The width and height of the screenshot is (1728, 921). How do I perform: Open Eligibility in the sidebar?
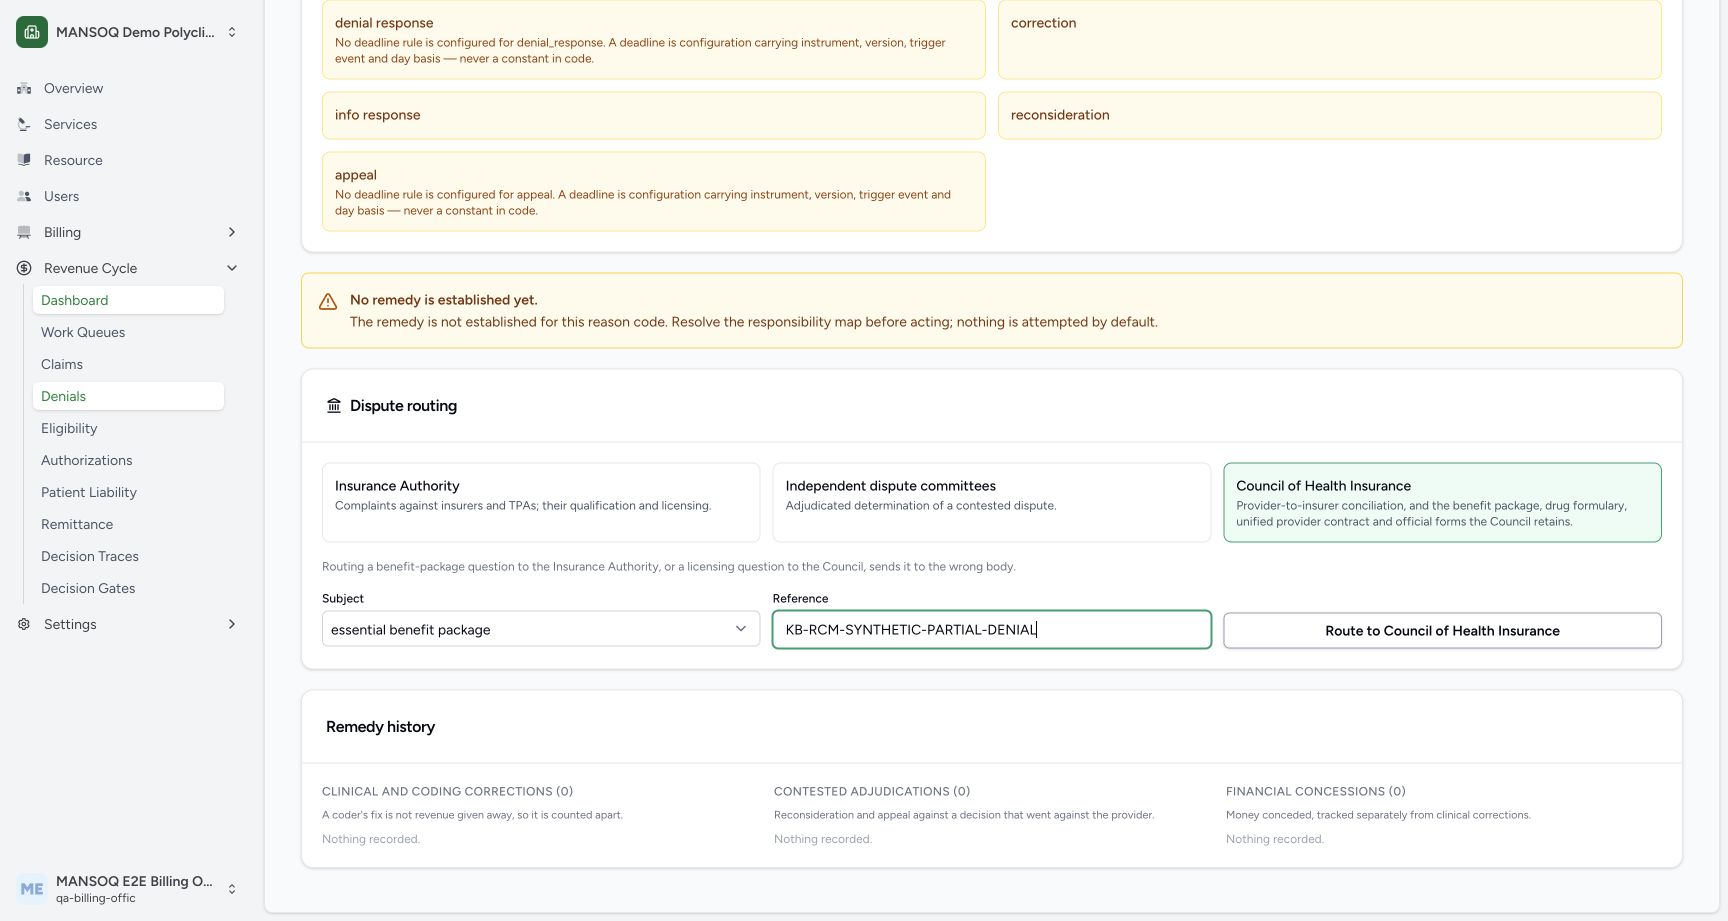128,428
